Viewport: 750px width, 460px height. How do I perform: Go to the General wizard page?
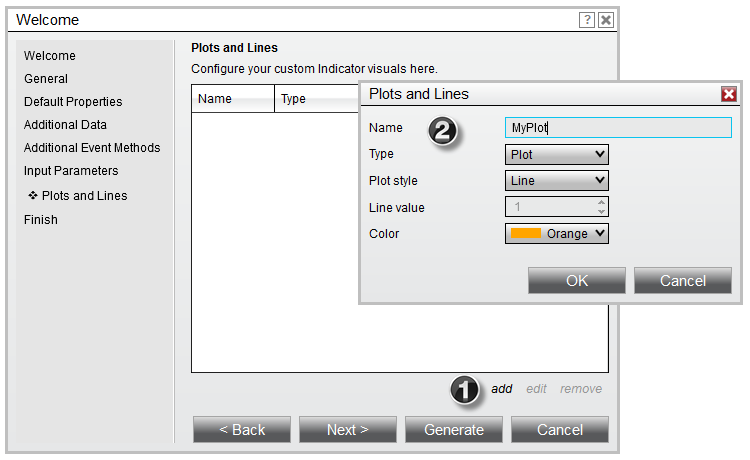coord(46,79)
